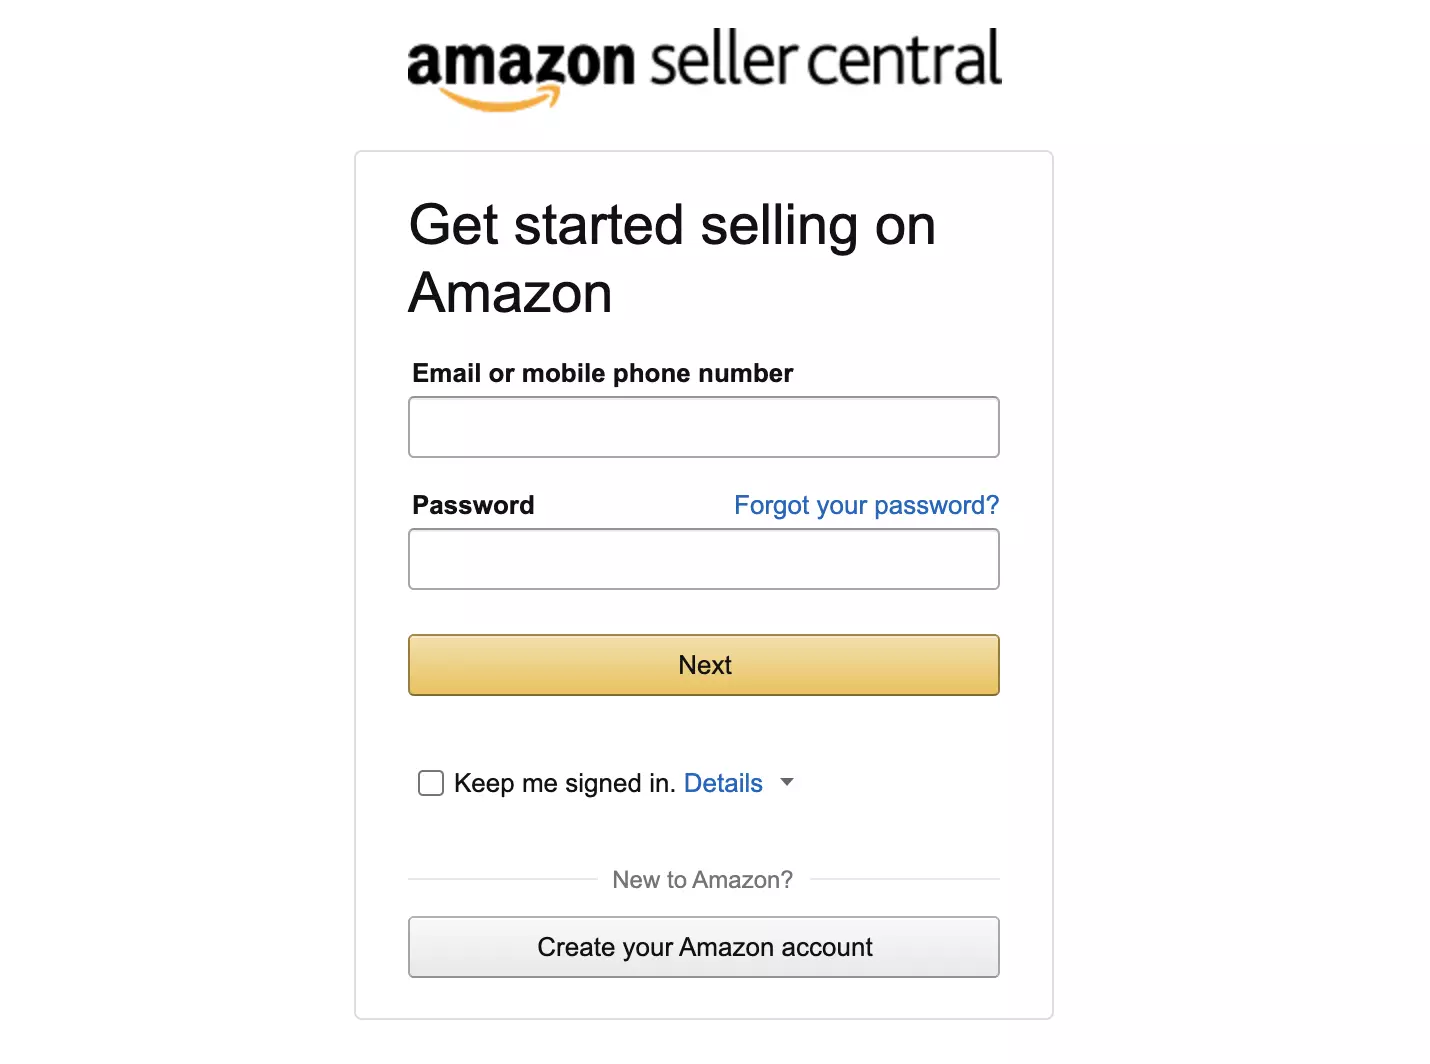Click the 'seller central' text in the logo
Viewport: 1430px width, 1064px height.
pyautogui.click(x=826, y=58)
